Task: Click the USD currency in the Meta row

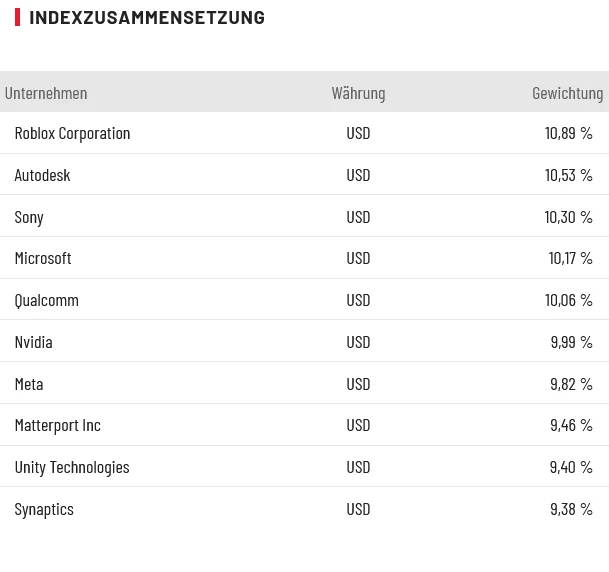Action: (x=358, y=384)
